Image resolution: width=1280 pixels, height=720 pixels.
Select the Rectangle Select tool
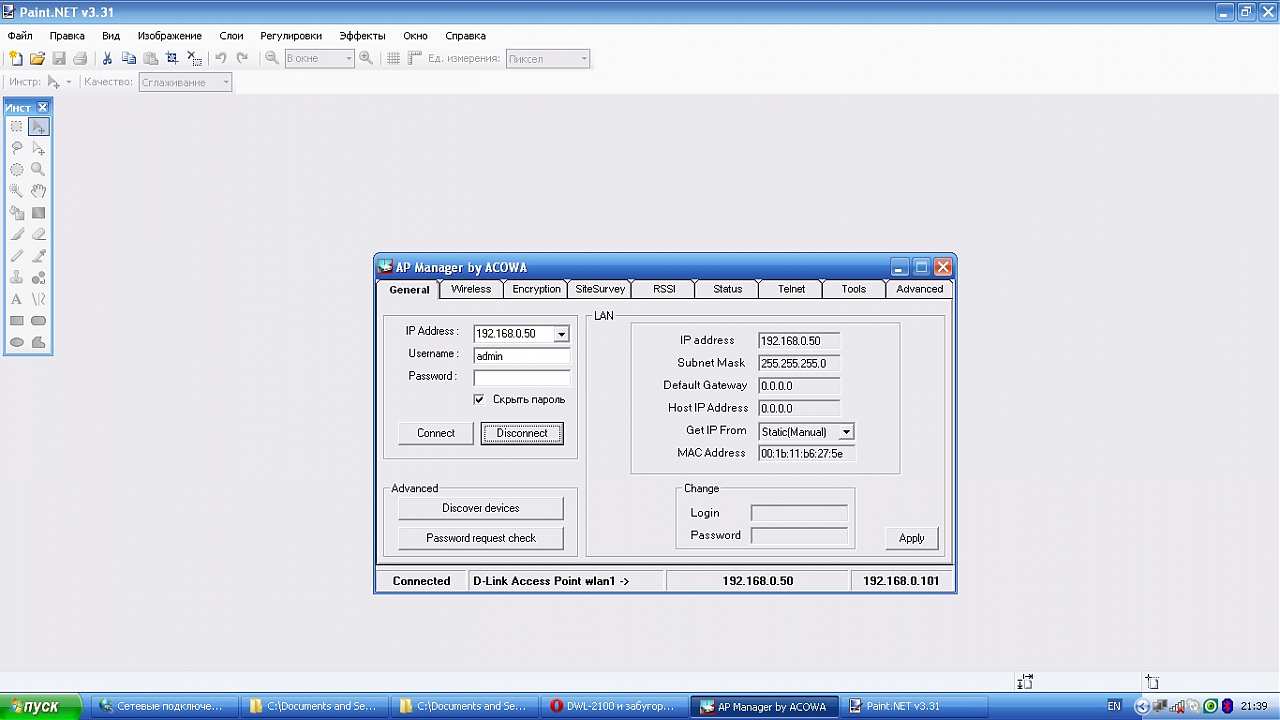coord(17,127)
